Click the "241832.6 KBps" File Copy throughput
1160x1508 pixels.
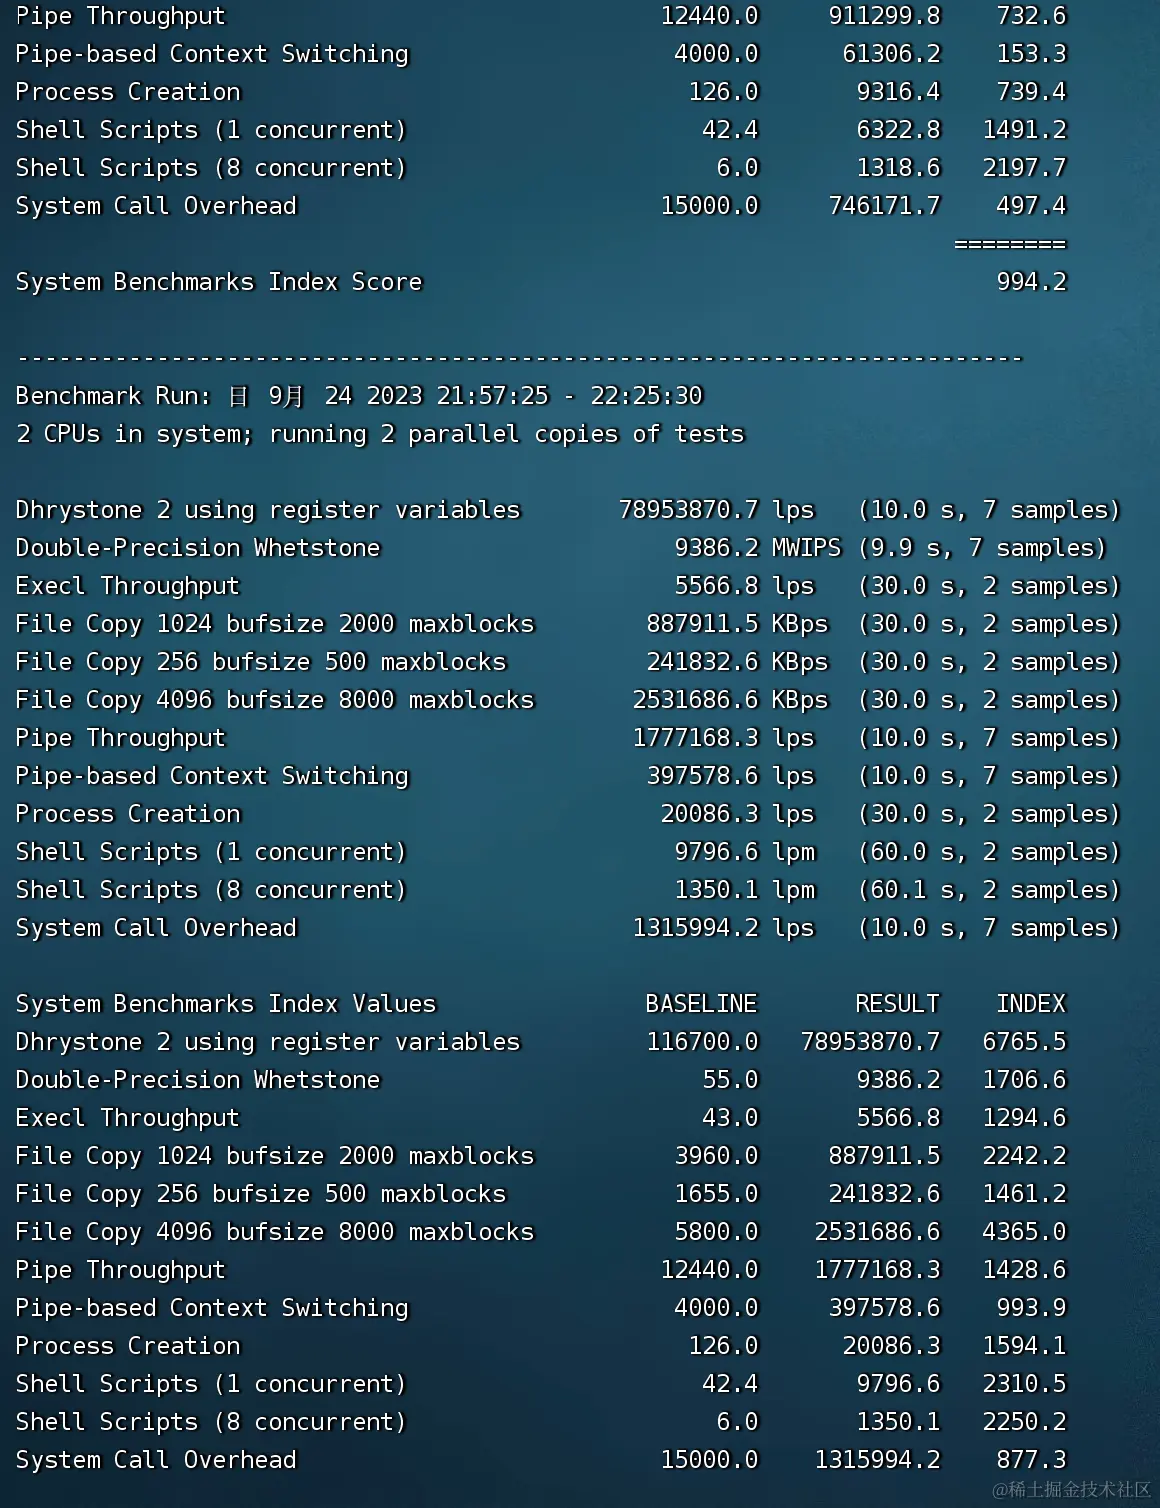[737, 662]
